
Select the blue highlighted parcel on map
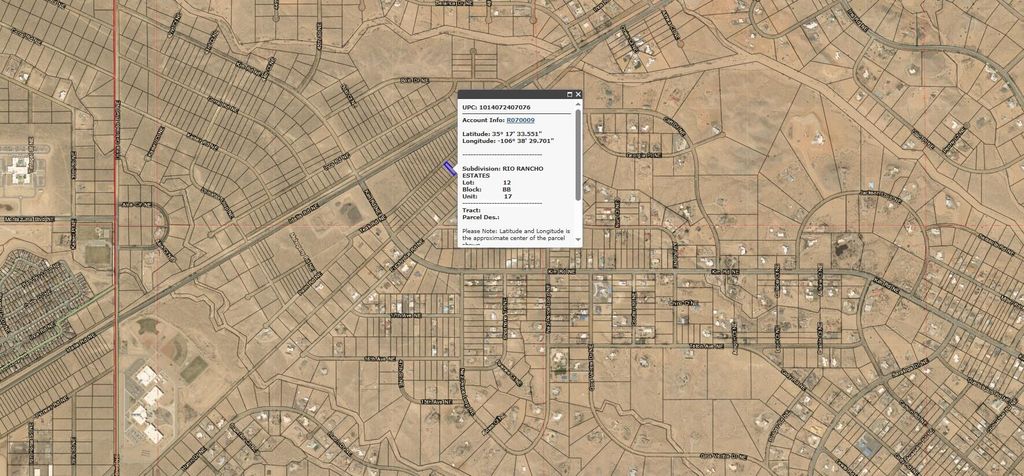pyautogui.click(x=449, y=168)
